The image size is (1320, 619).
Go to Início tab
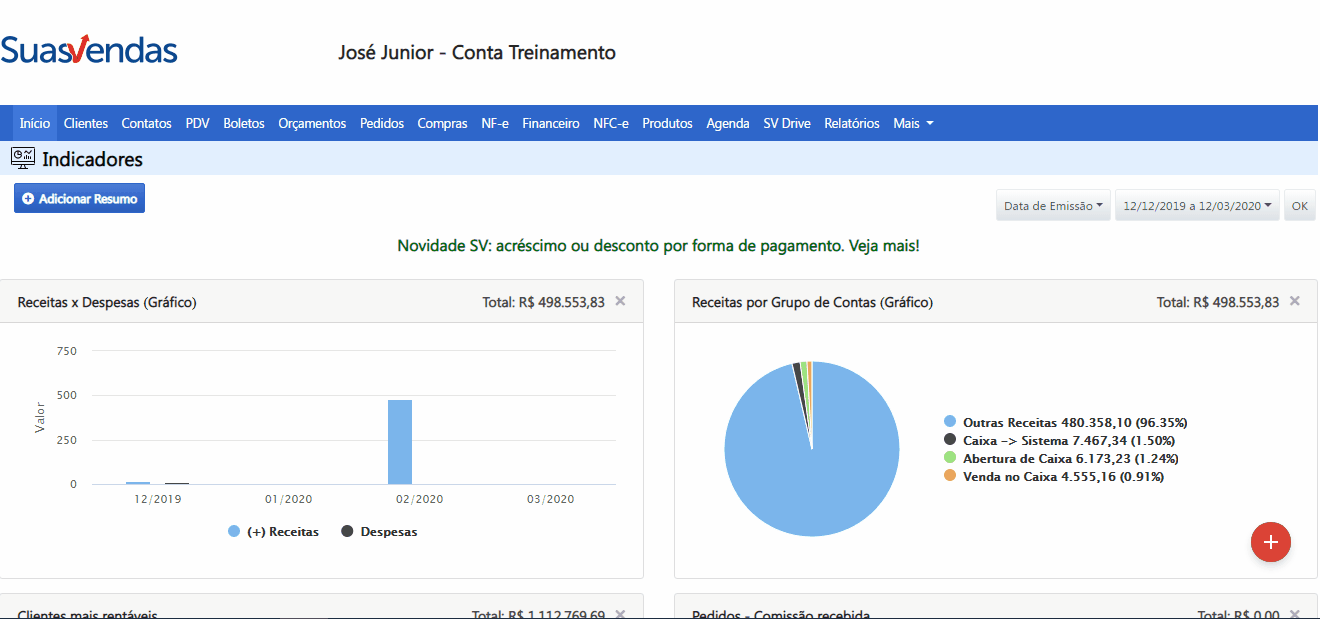pyautogui.click(x=35, y=123)
